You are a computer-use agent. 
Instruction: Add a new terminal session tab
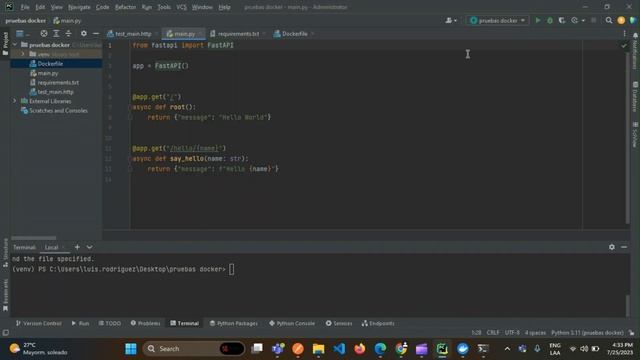point(77,247)
